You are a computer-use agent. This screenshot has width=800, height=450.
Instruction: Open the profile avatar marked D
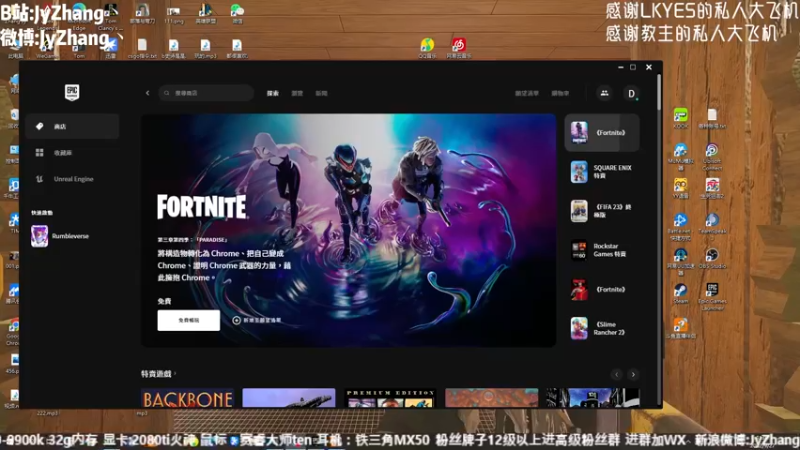pos(632,93)
